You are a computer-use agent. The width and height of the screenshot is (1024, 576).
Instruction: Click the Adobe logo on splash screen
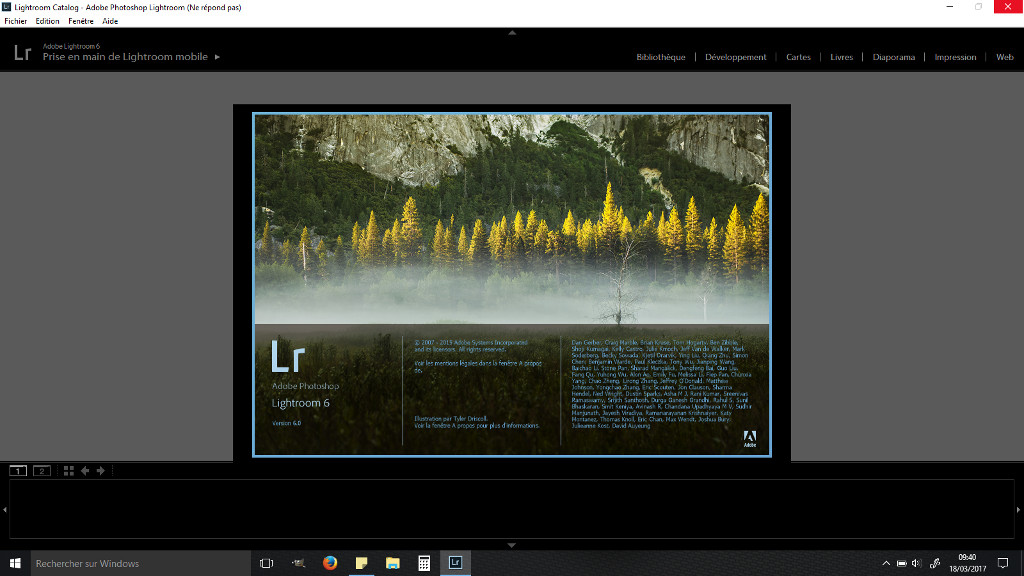pyautogui.click(x=750, y=439)
